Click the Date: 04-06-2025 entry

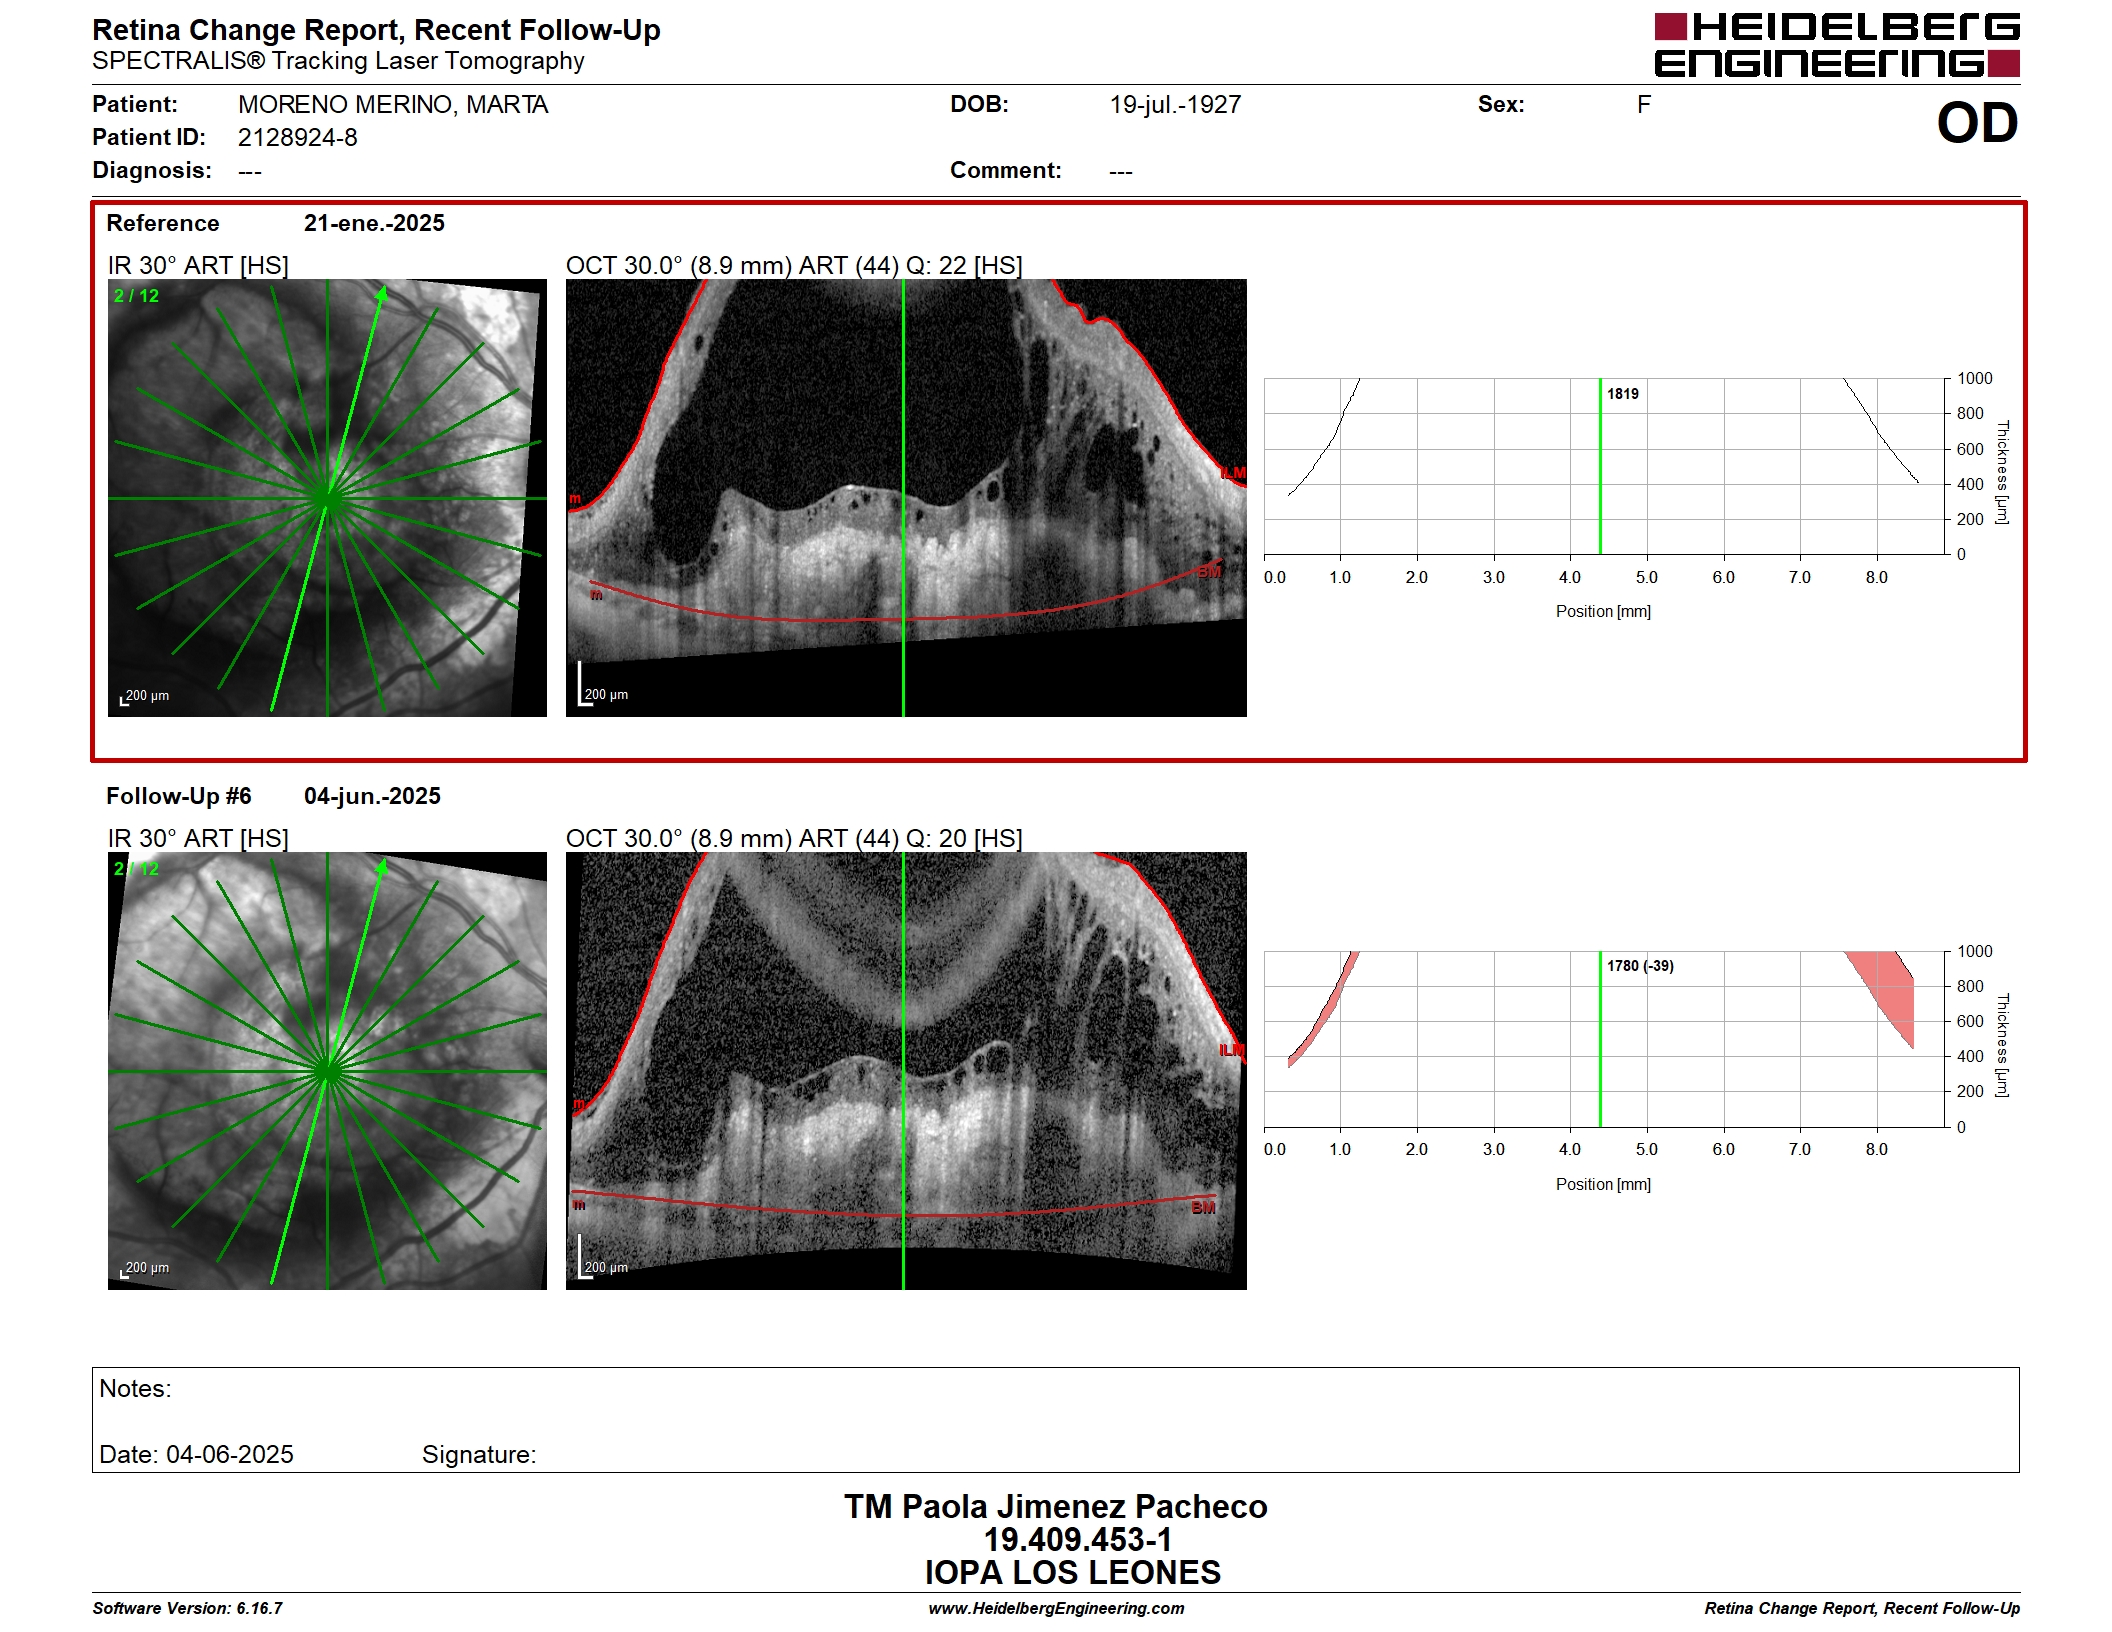click(196, 1455)
